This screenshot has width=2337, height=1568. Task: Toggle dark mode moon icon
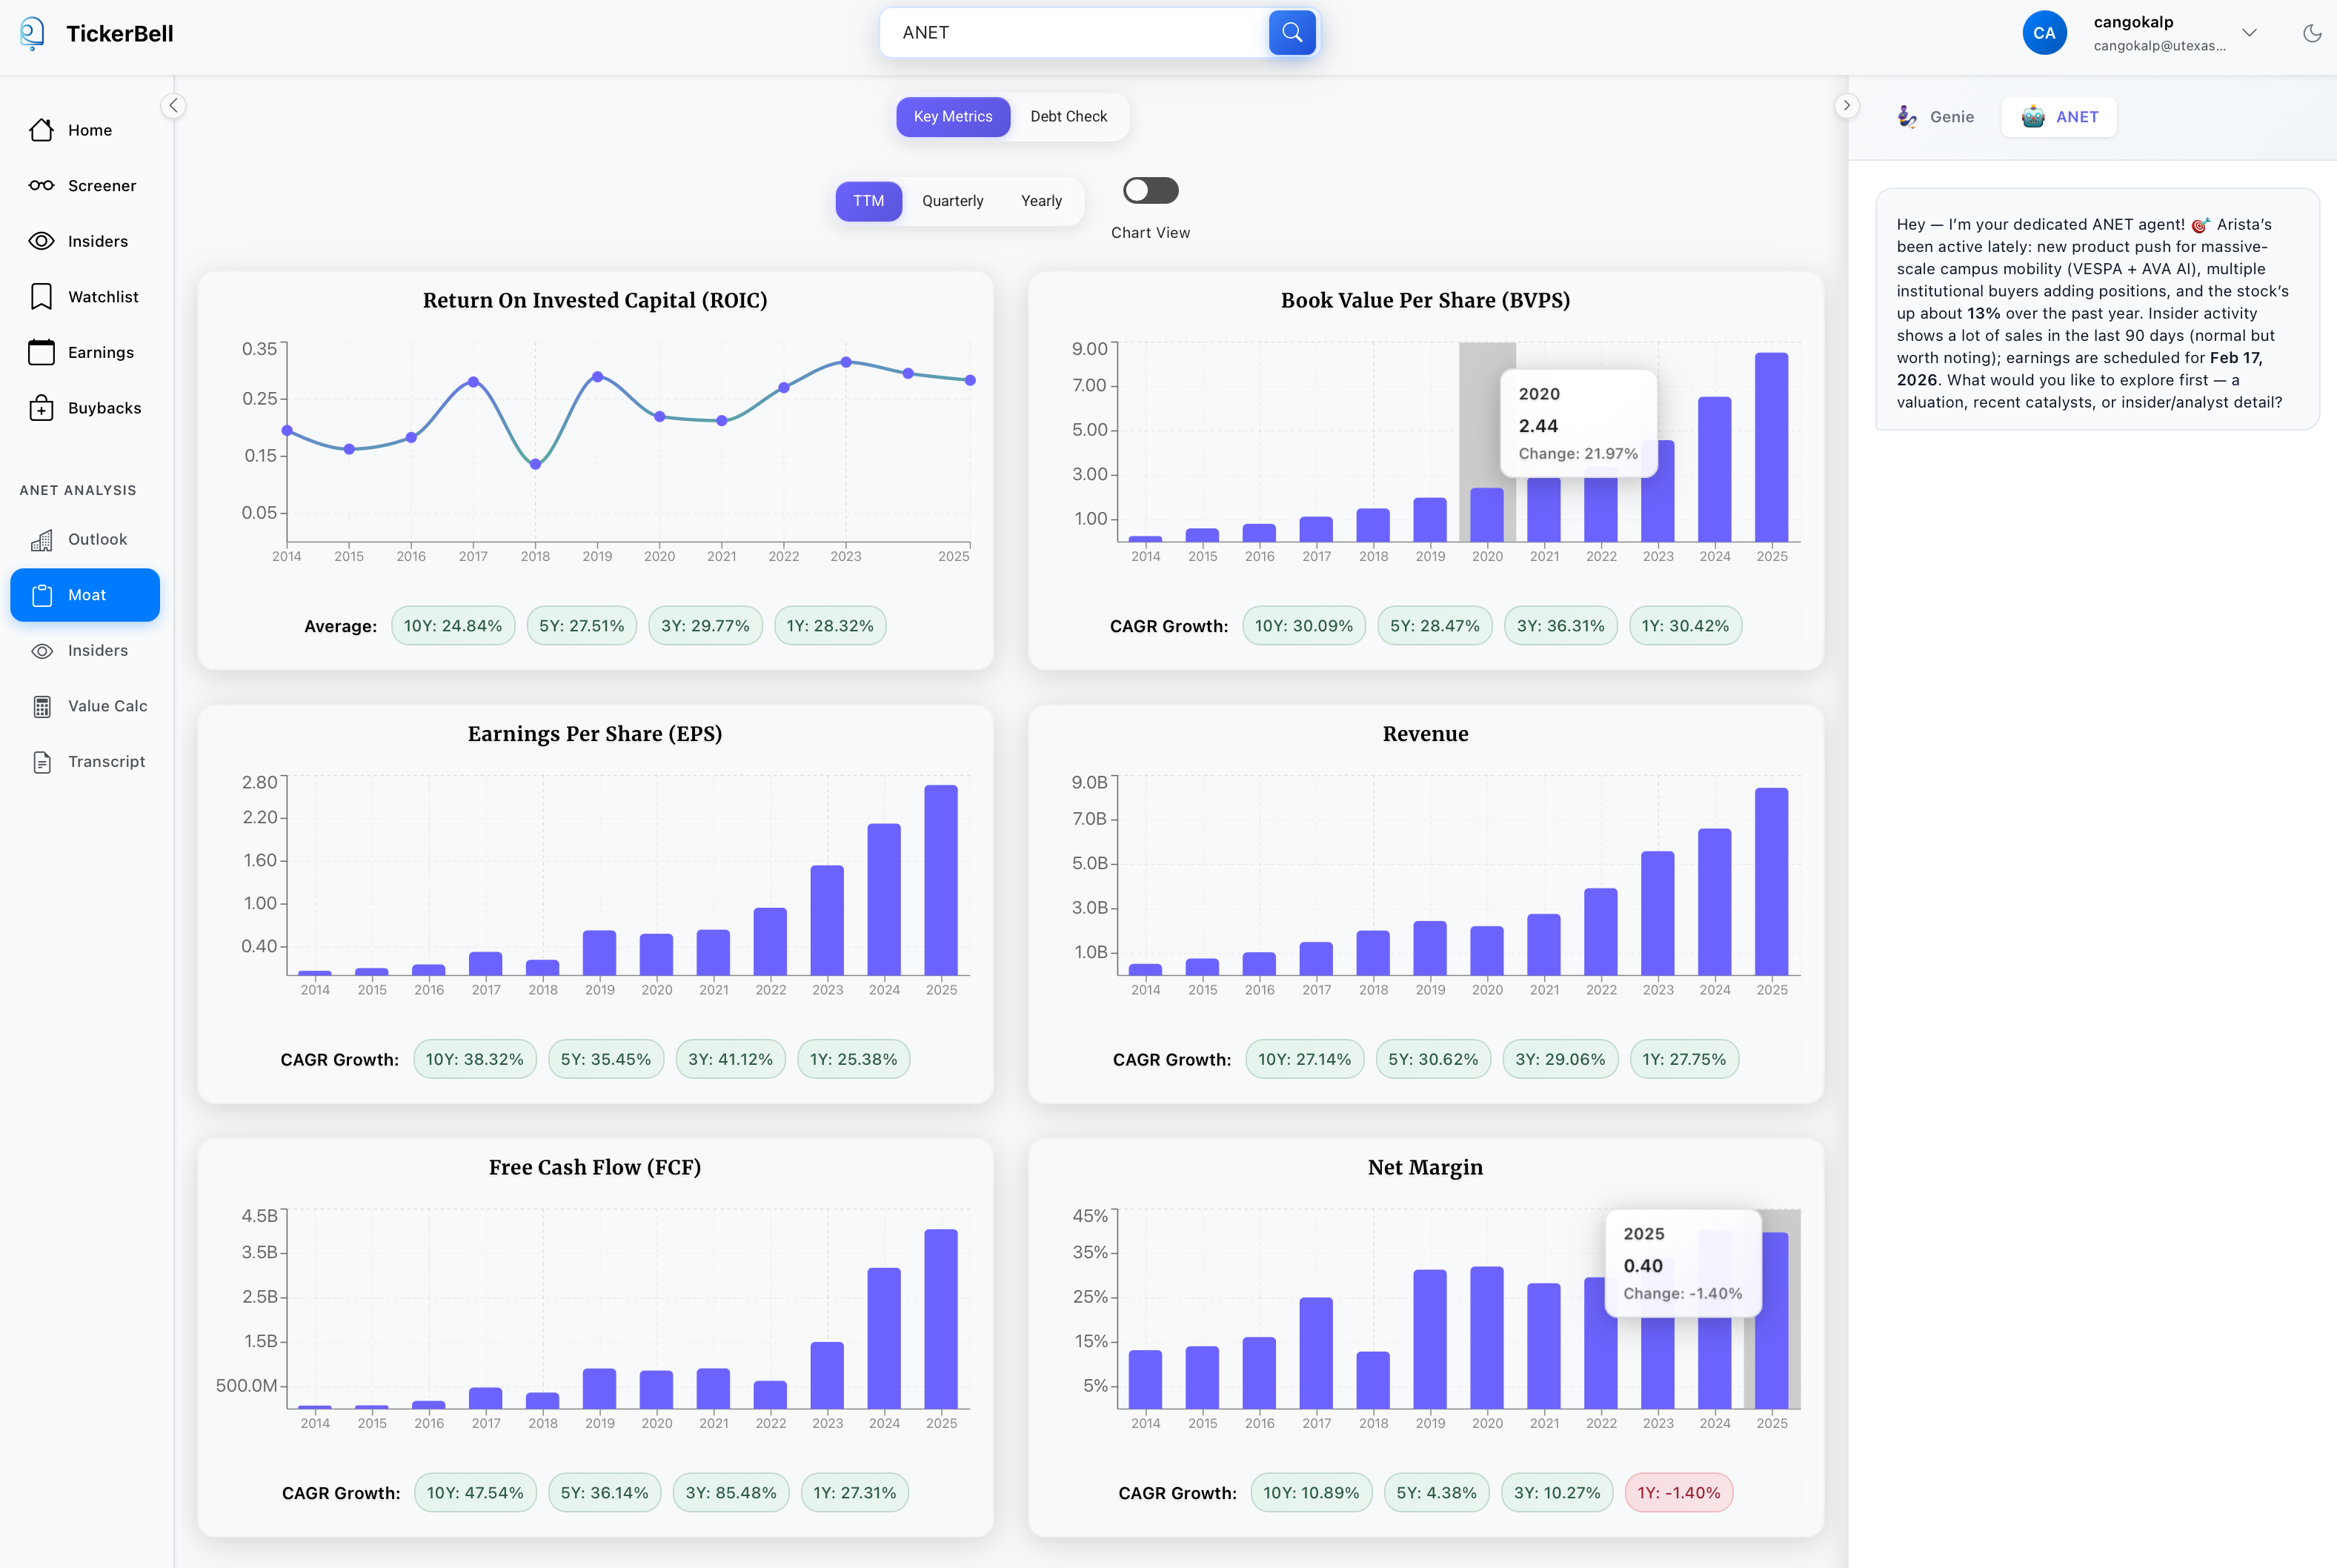tap(2311, 33)
